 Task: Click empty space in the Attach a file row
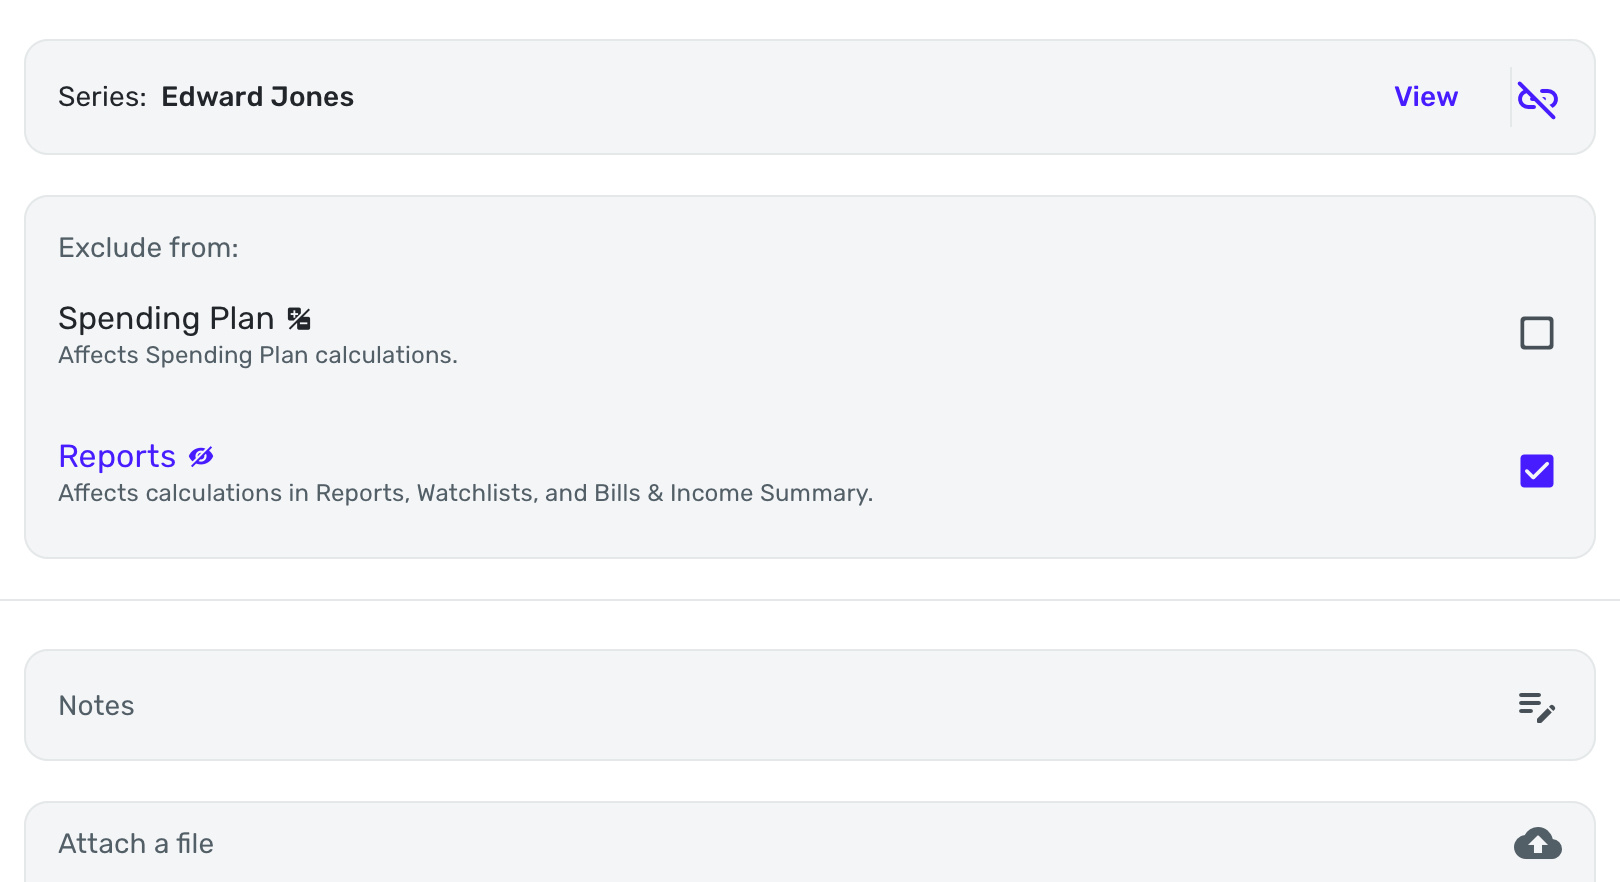(850, 844)
